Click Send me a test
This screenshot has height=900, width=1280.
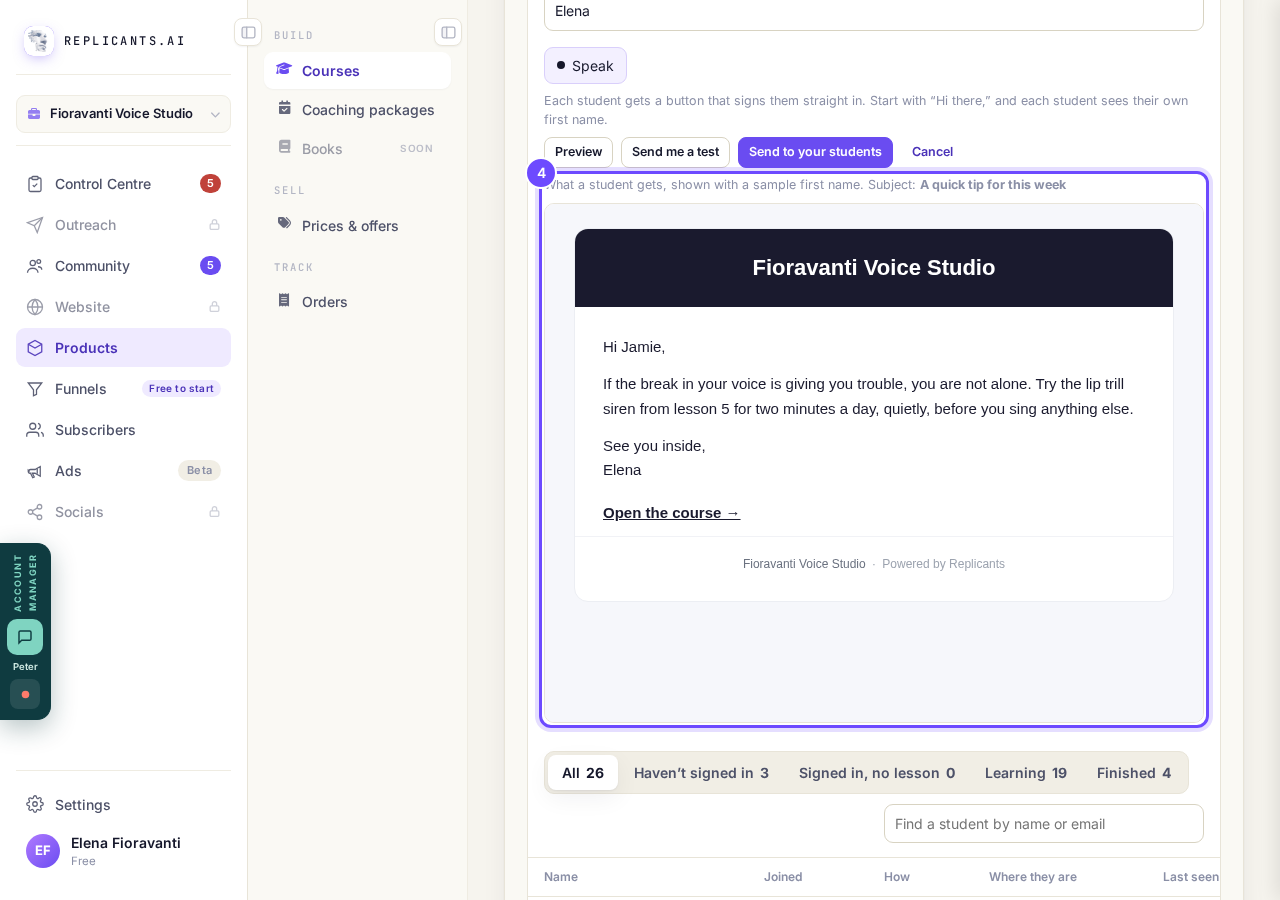675,152
